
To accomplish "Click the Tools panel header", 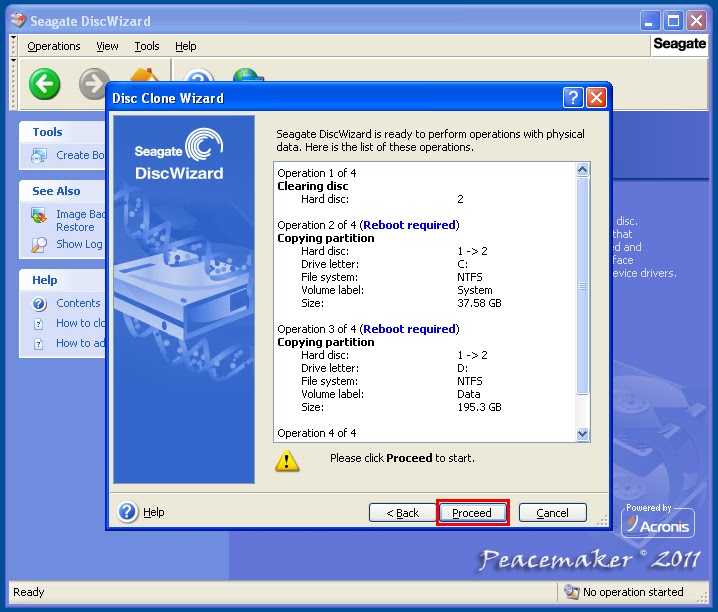I will (x=62, y=132).
